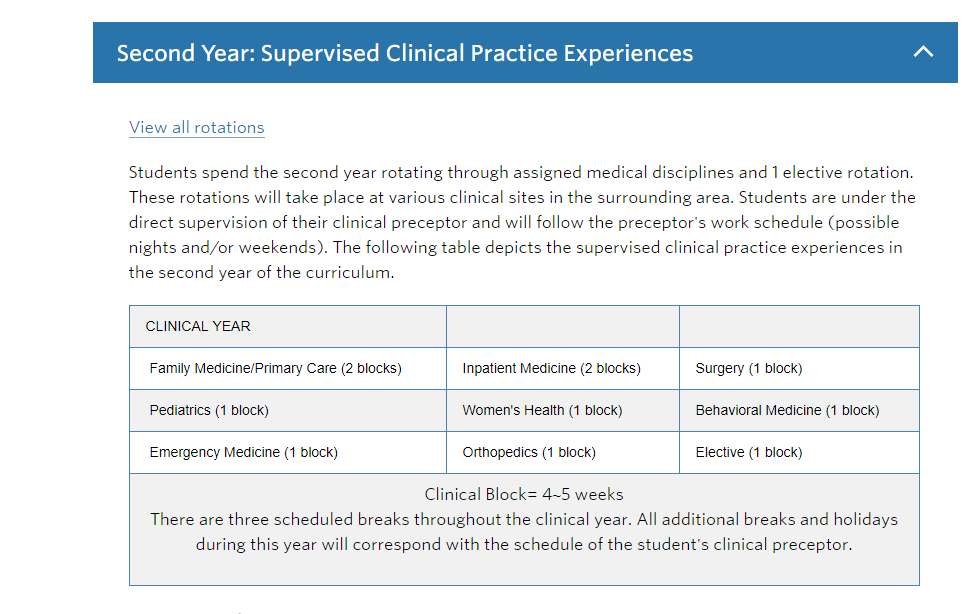Select the CLINICAL YEAR table header cell

point(198,326)
